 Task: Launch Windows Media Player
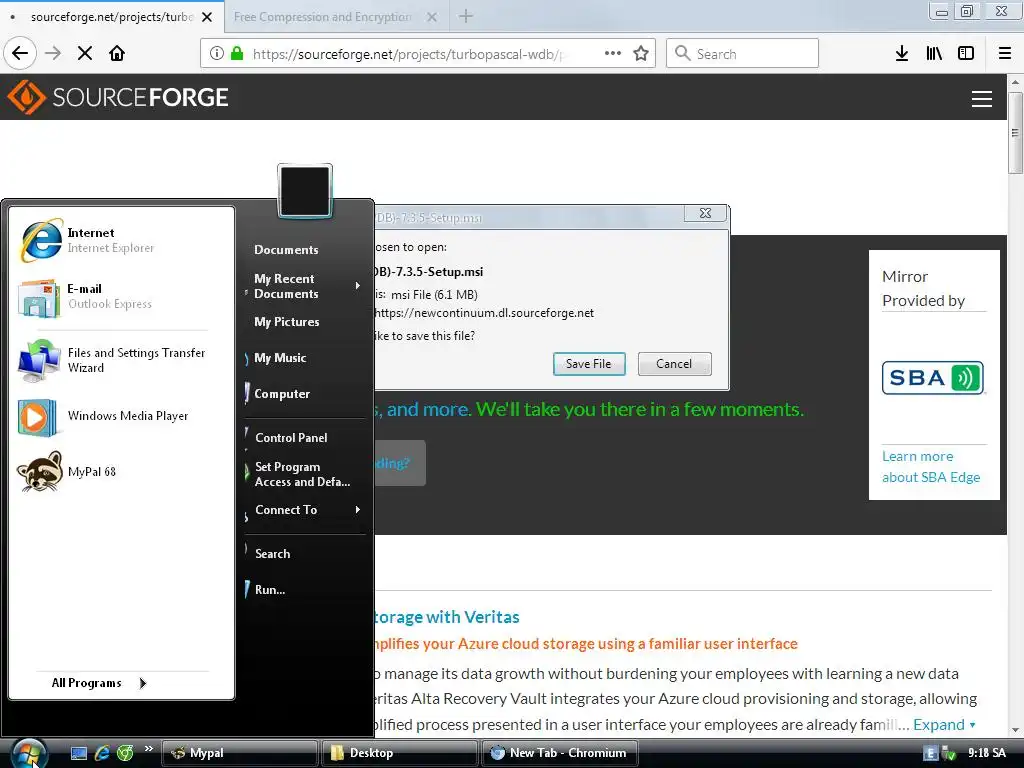click(x=121, y=416)
